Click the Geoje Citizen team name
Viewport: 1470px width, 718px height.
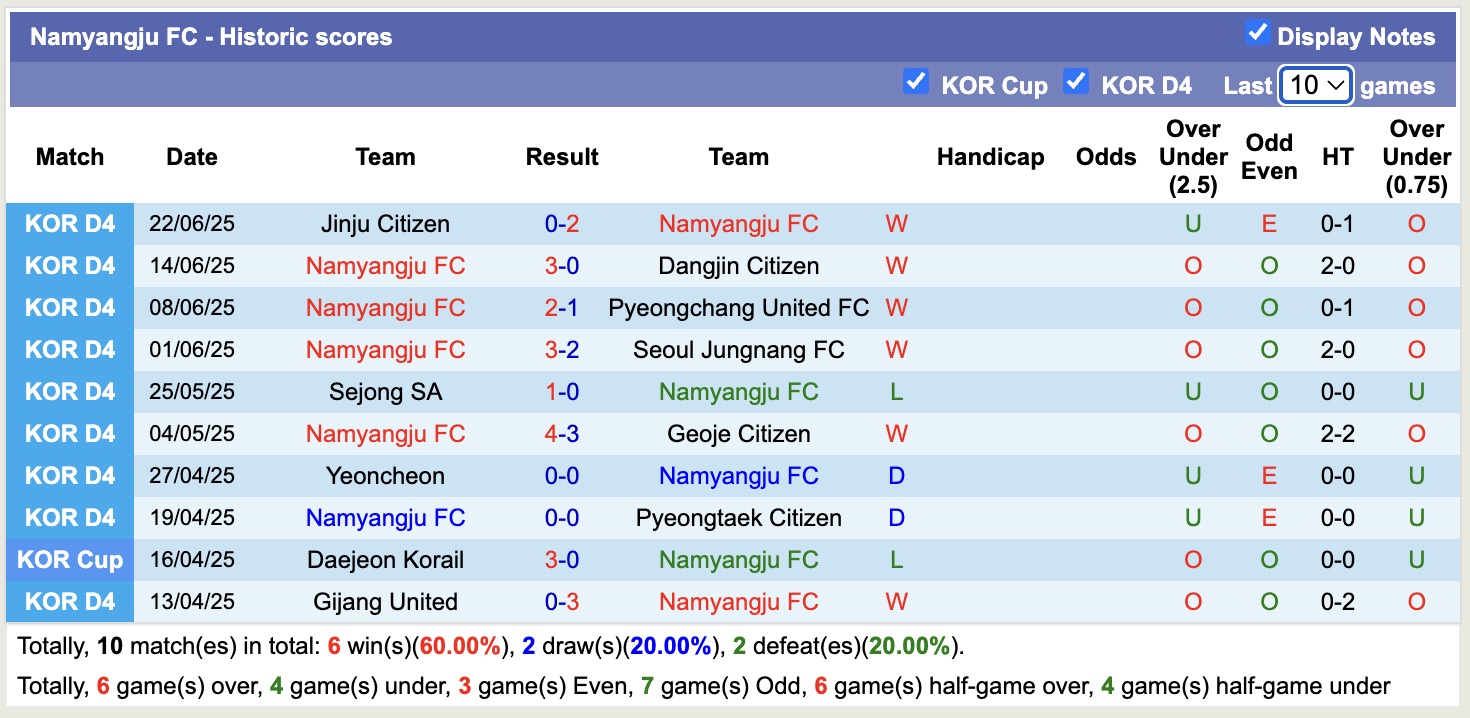pos(738,434)
